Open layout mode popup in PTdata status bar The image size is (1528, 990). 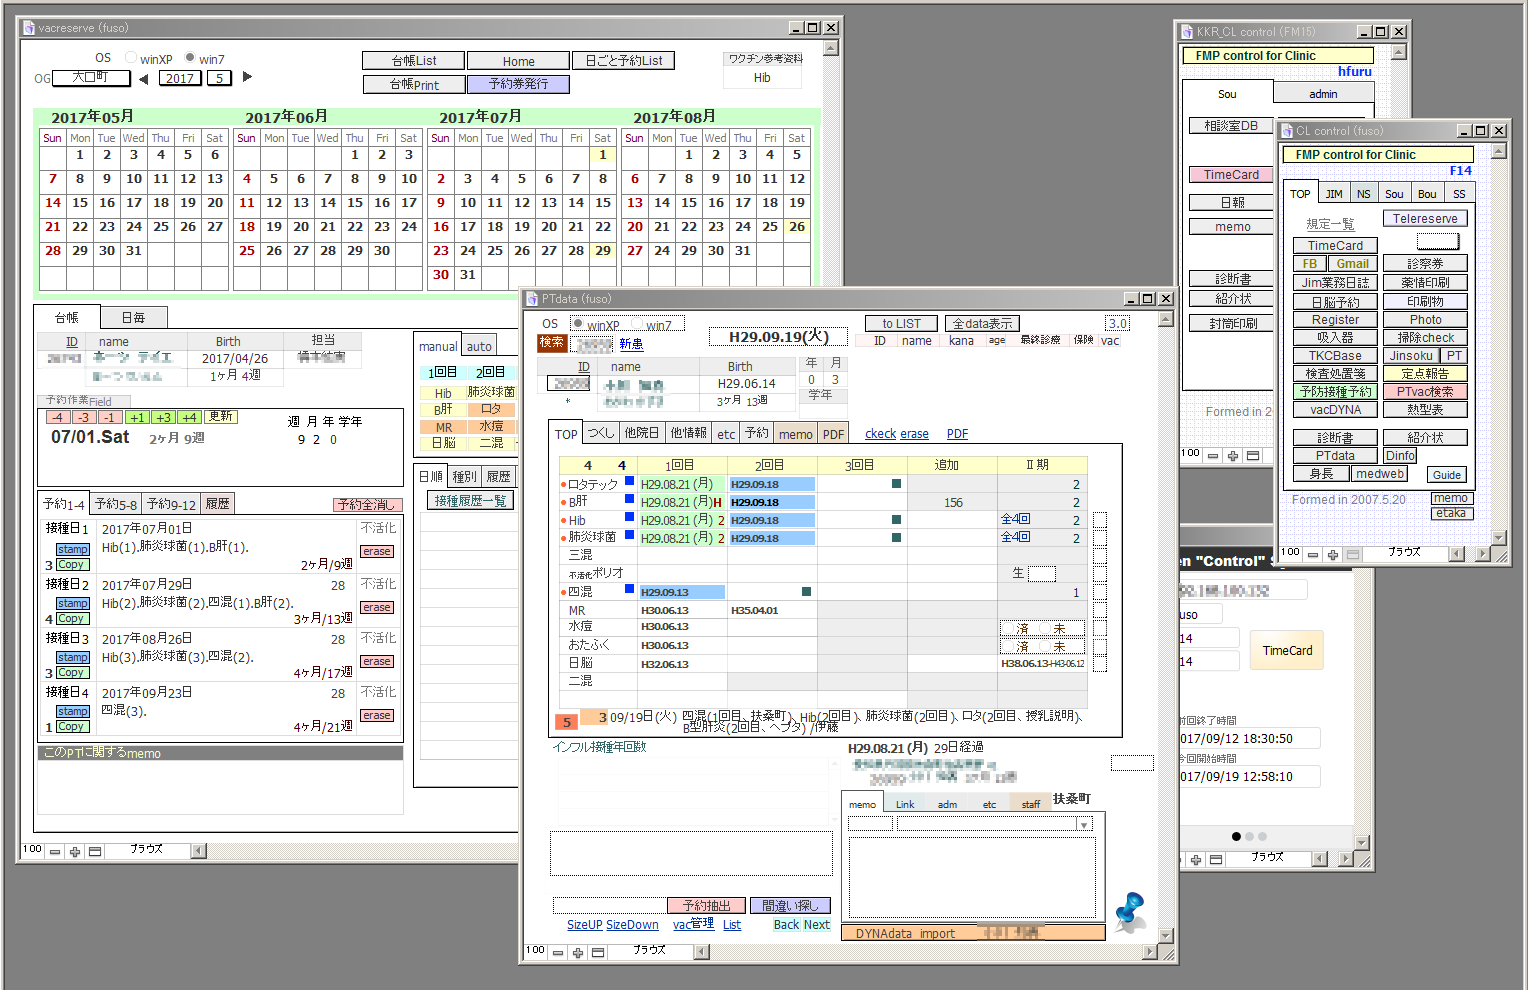click(650, 951)
